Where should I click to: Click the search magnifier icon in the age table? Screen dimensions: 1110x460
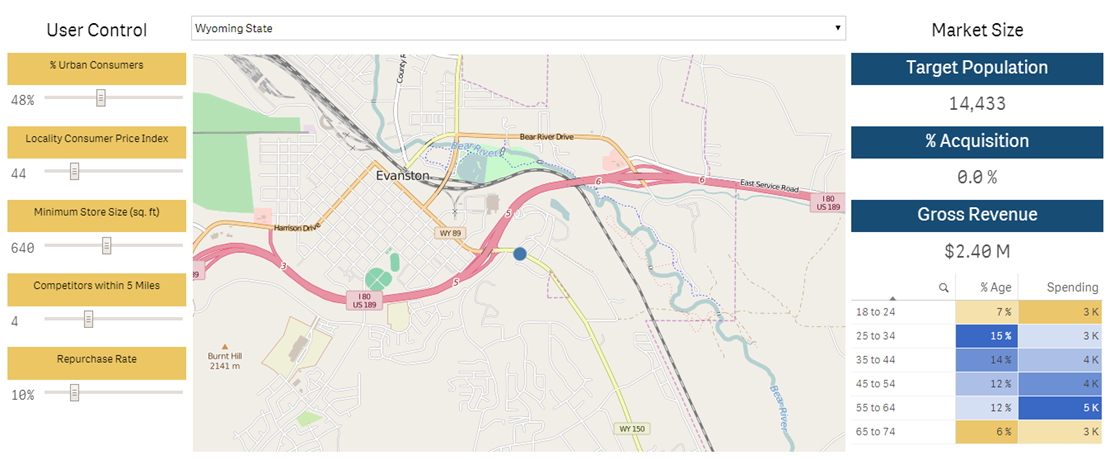tap(943, 288)
